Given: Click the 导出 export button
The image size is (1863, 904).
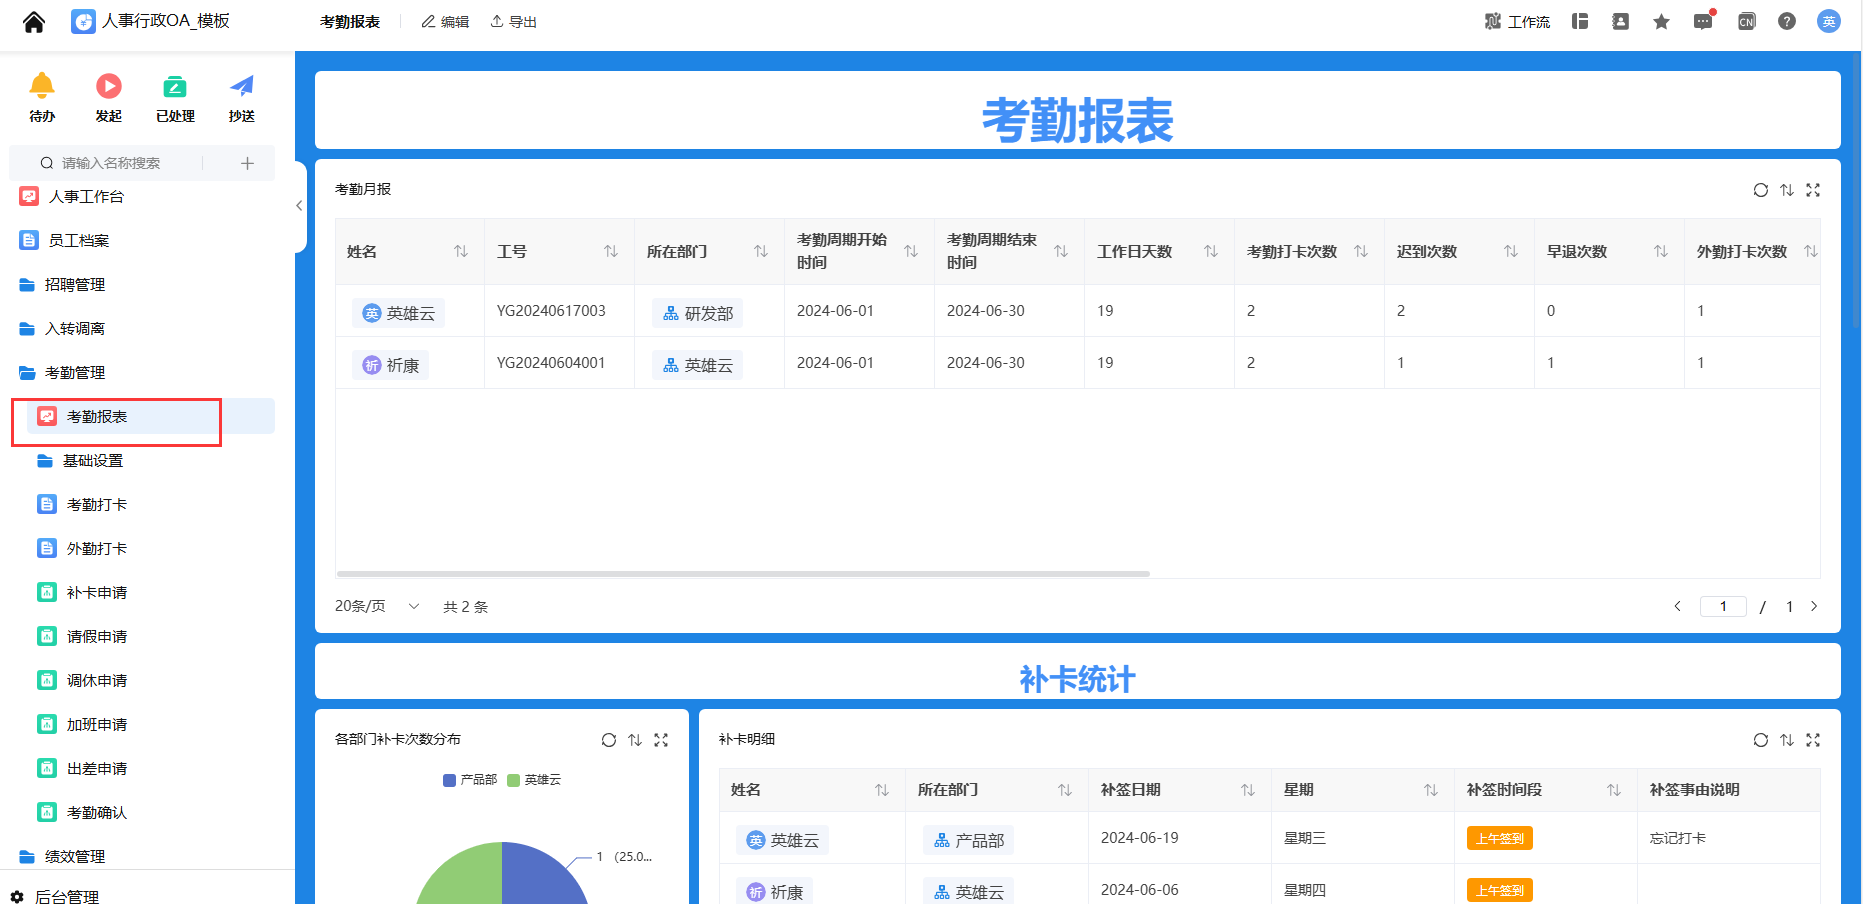Looking at the screenshot, I should (x=512, y=20).
